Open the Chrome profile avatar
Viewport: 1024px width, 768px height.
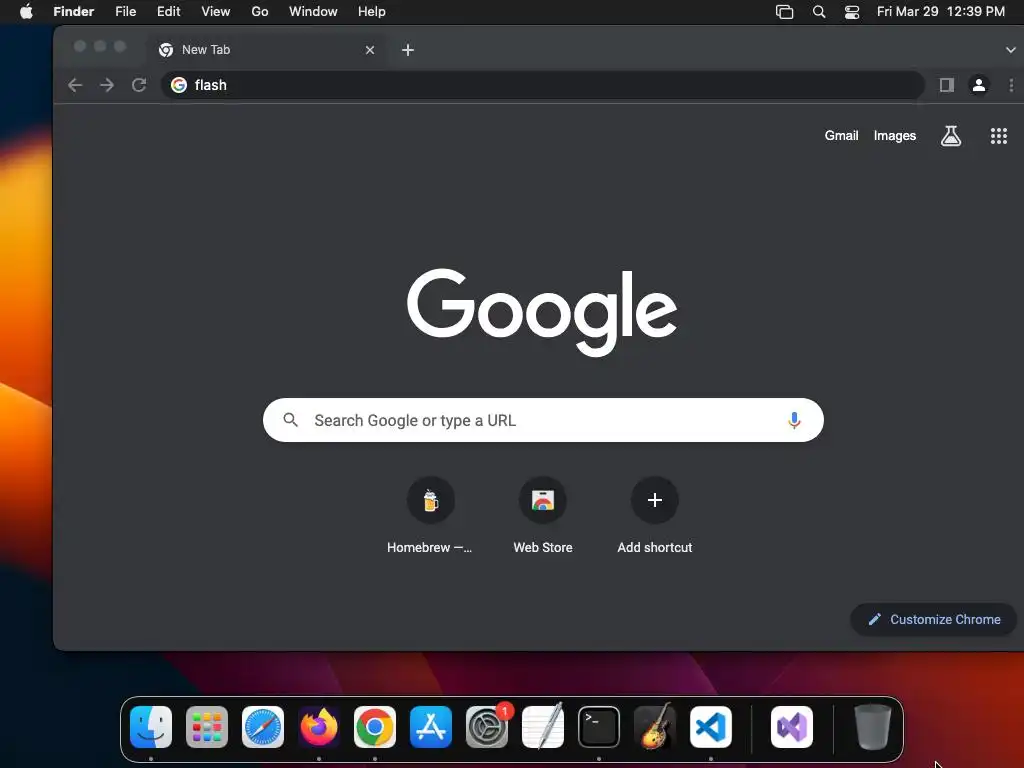click(979, 85)
